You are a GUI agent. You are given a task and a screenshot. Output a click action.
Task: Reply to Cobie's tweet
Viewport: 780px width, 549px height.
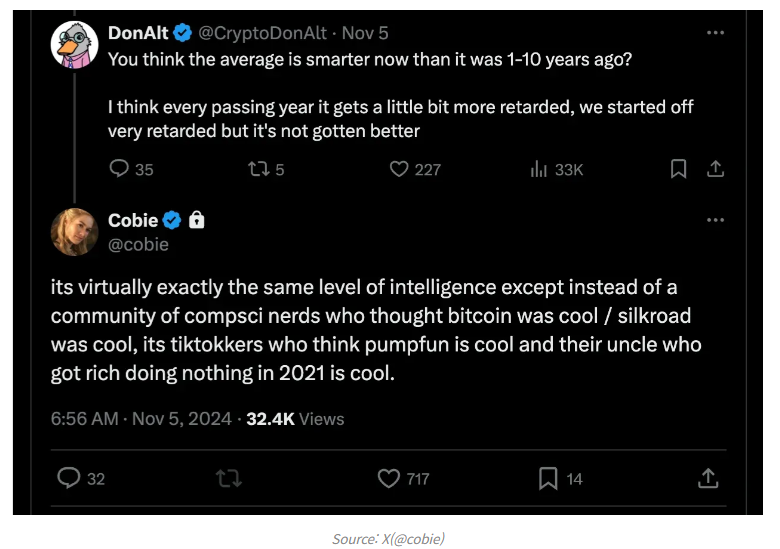[x=69, y=479]
